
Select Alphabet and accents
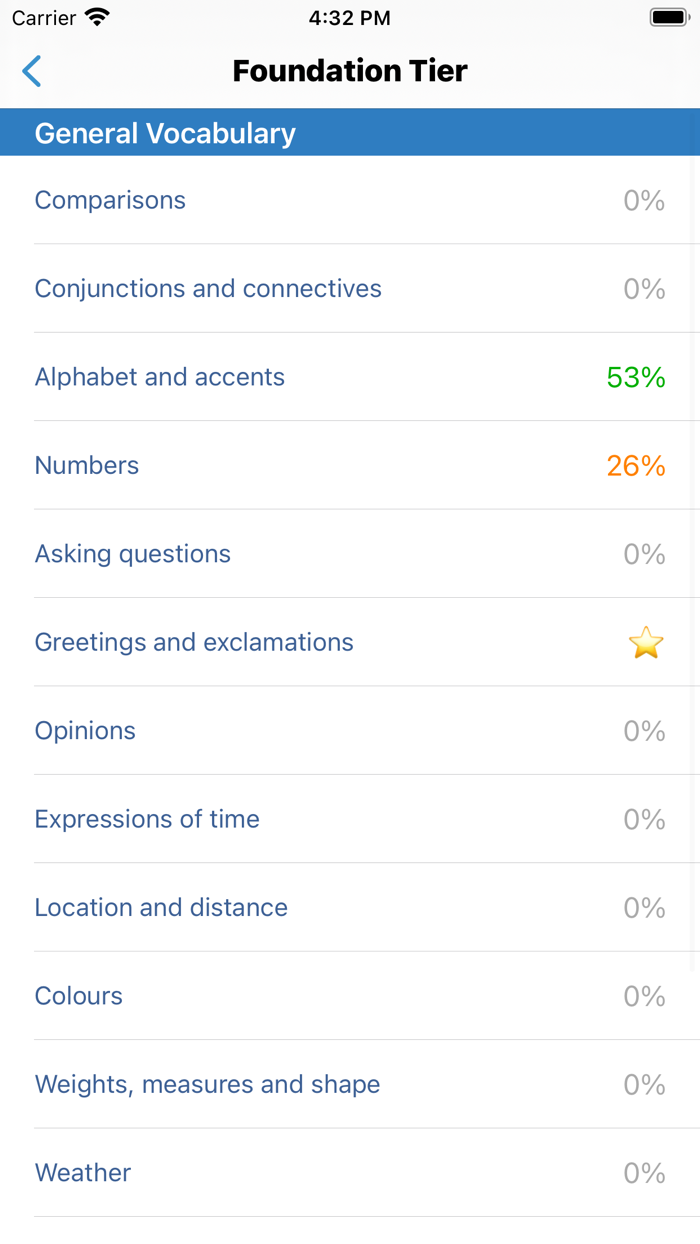159,377
